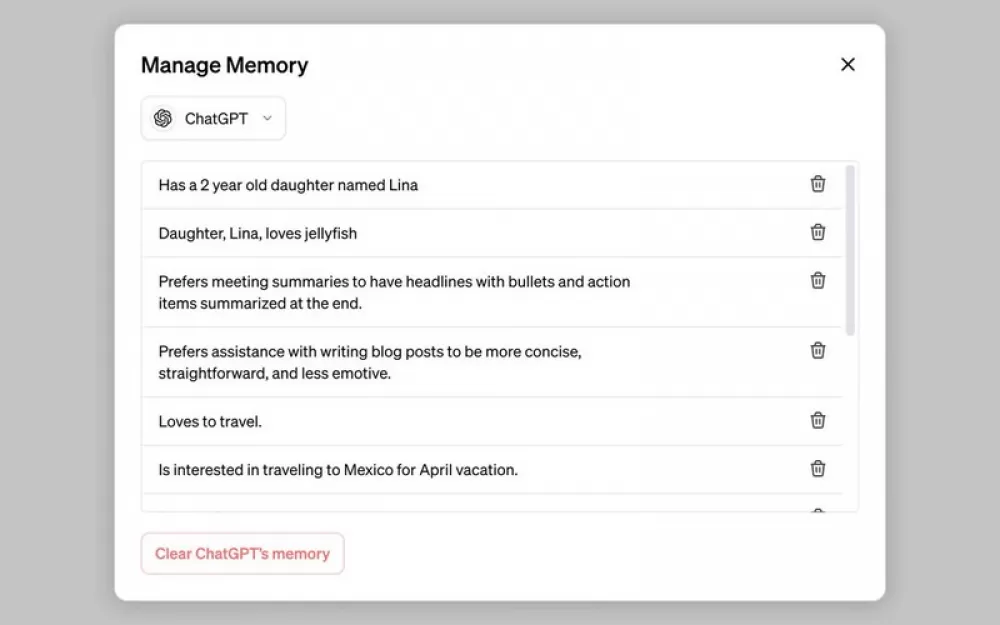Delete the blog posts preference memory
This screenshot has width=1000, height=625.
tap(818, 351)
